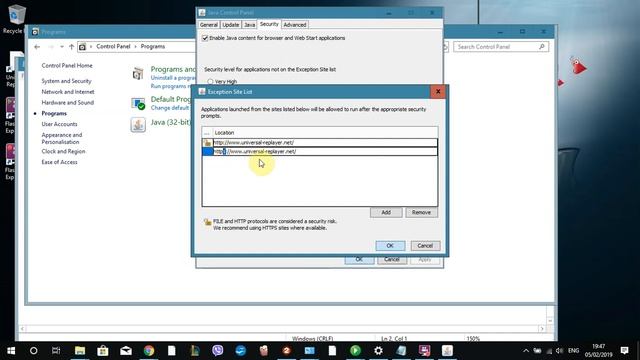Image resolution: width=640 pixels, height=360 pixels.
Task: Open User Accounts category
Action: point(59,124)
